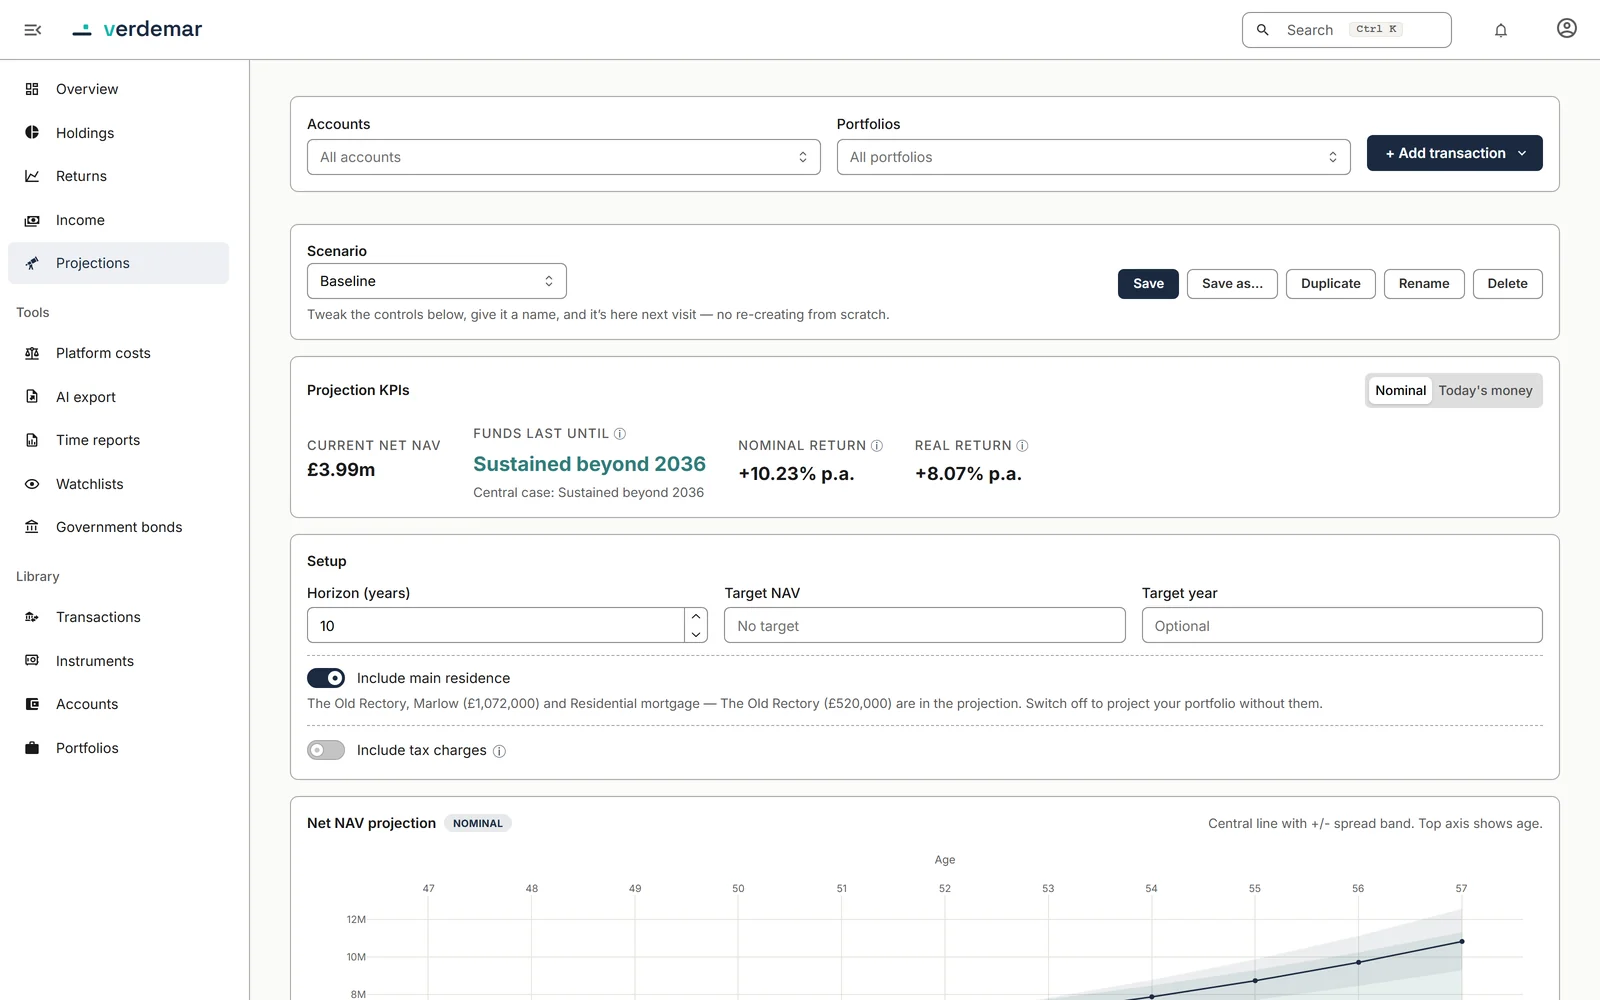Collapse the sidebar with the menu icon
The image size is (1600, 1000).
click(32, 30)
